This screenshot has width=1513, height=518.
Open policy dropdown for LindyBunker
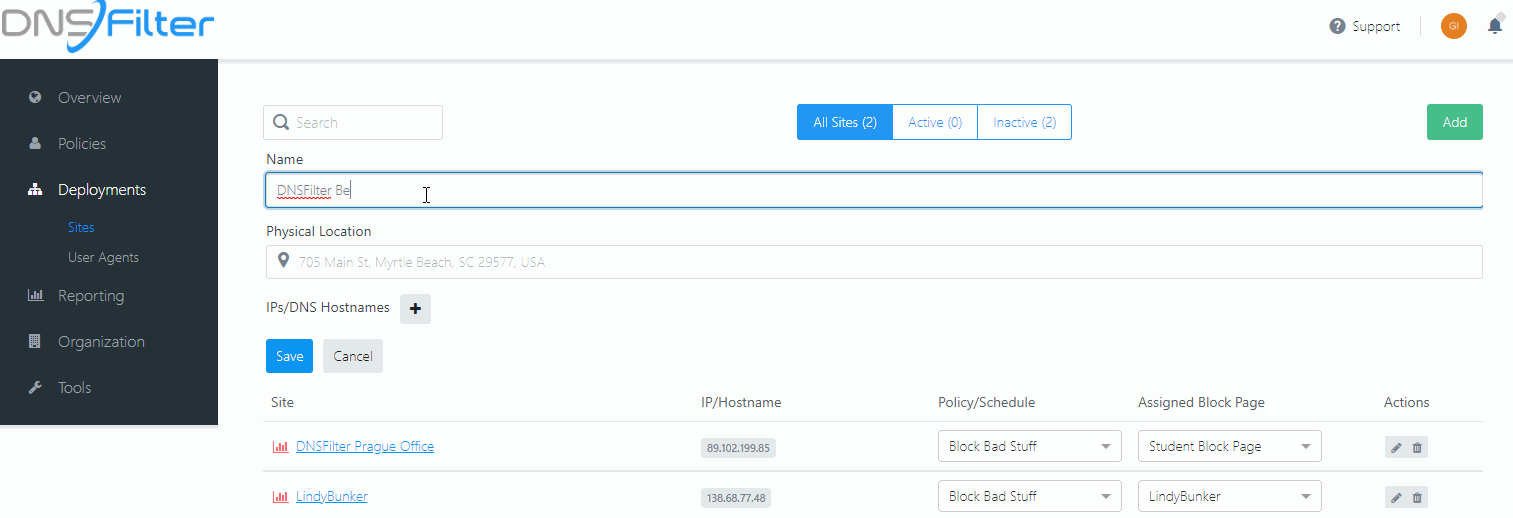pos(1030,496)
